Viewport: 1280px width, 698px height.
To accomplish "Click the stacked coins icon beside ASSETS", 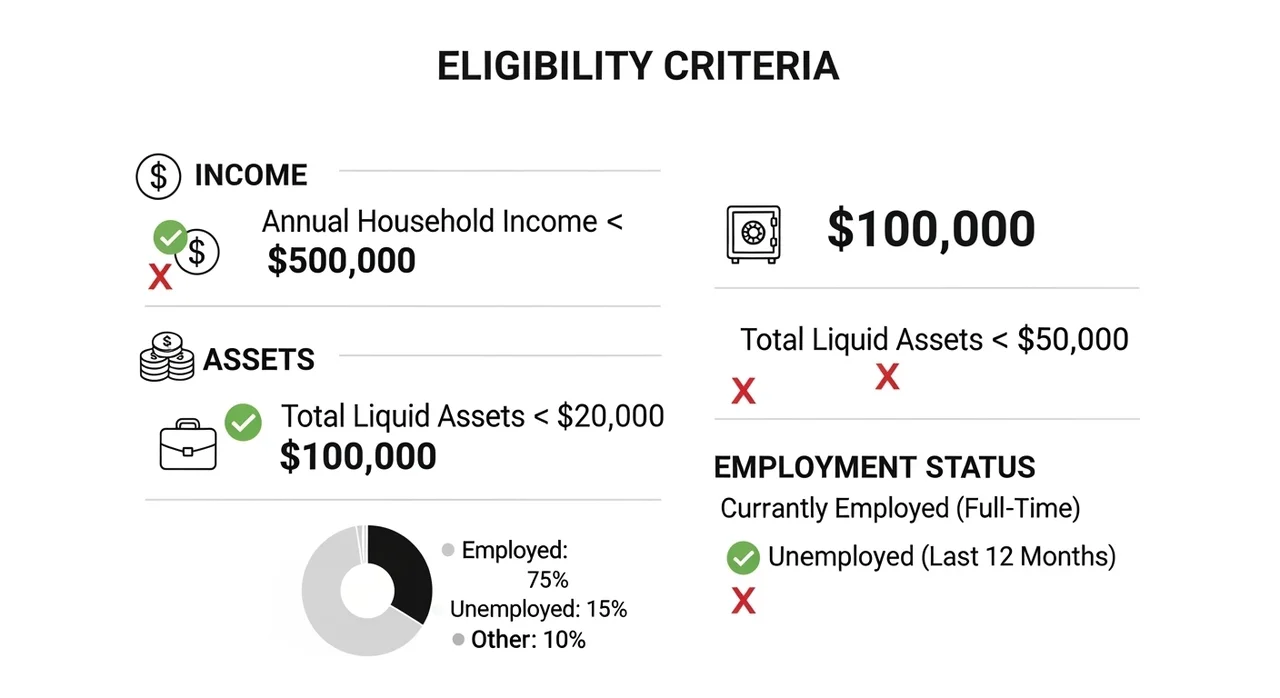I will point(167,357).
